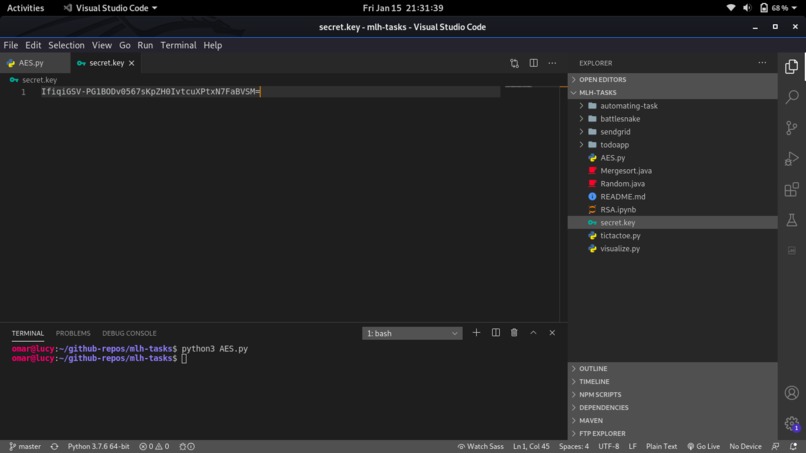Open the File menu
The height and width of the screenshot is (453, 806).
pyautogui.click(x=10, y=45)
